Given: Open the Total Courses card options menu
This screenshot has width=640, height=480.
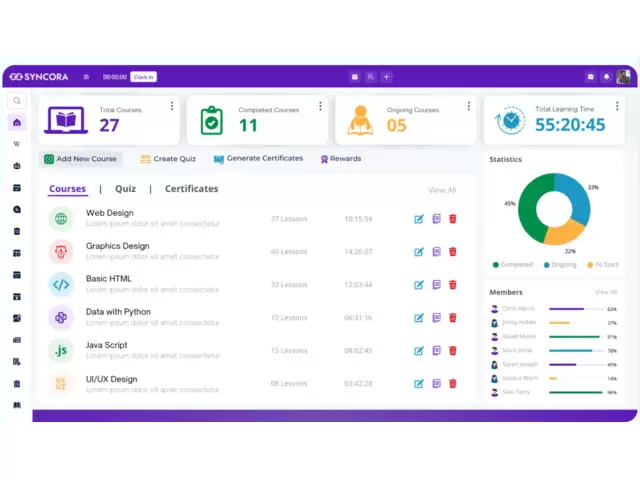Looking at the screenshot, I should [x=171, y=106].
